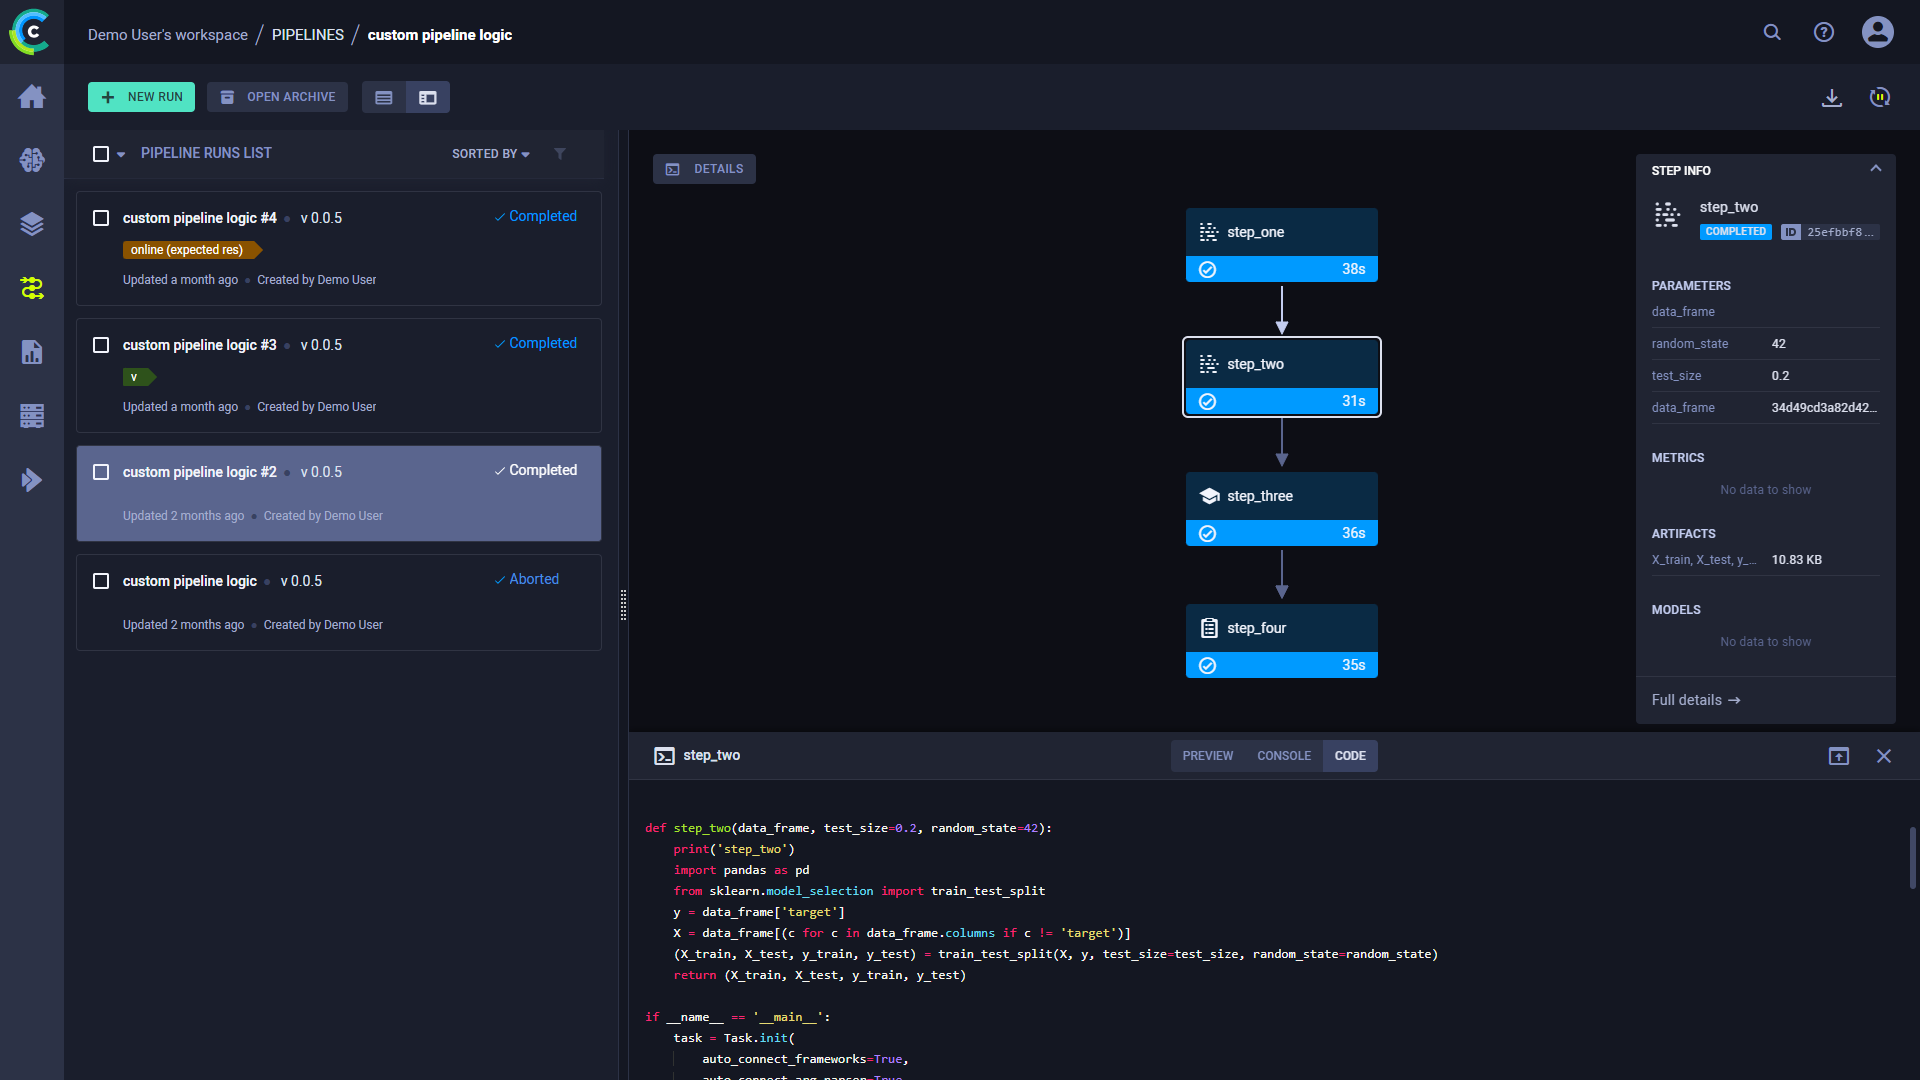Open the Home dashboard from sidebar
This screenshot has width=1920, height=1080.
click(x=32, y=96)
